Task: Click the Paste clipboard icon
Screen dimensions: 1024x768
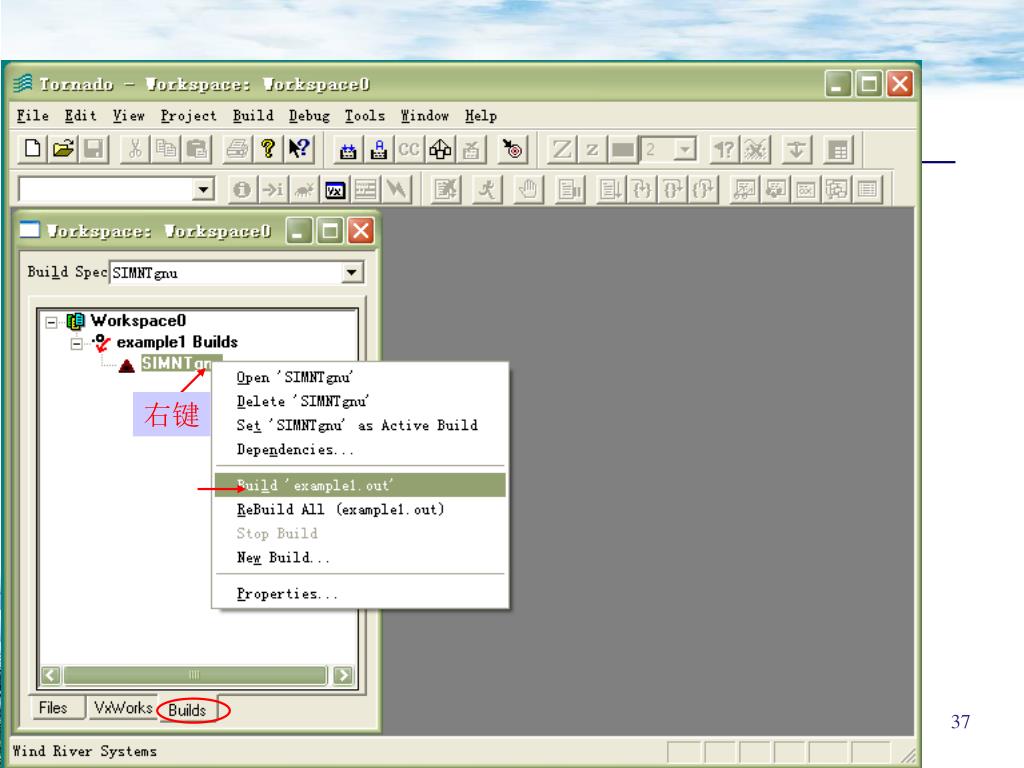Action: (x=196, y=150)
